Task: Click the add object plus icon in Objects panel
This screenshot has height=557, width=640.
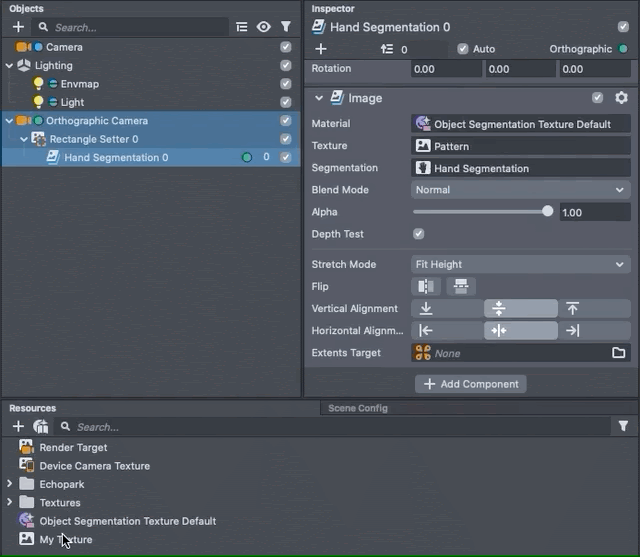Action: pos(18,27)
